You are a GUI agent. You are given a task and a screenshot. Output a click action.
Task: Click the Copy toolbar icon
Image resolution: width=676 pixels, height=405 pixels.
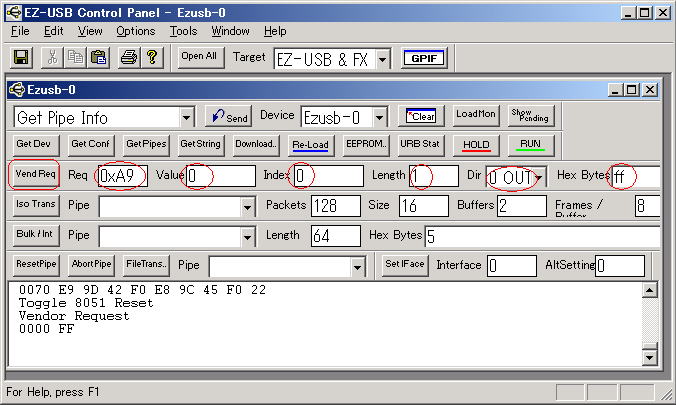[75, 57]
